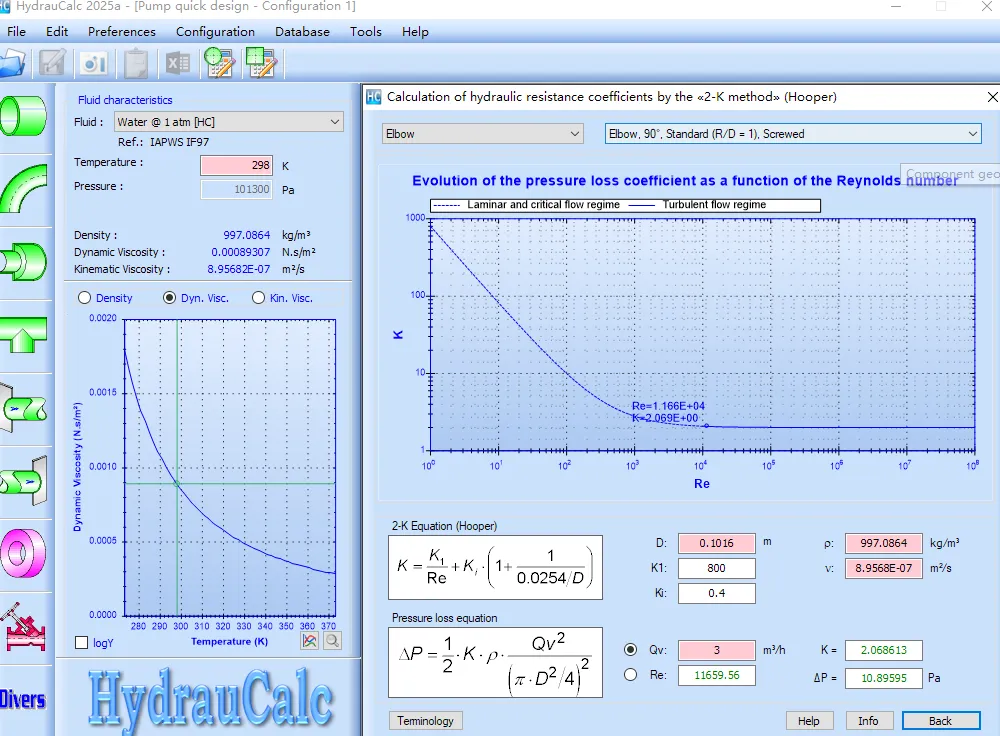1000x736 pixels.
Task: Toggle the logY checkbox
Action: (82, 643)
